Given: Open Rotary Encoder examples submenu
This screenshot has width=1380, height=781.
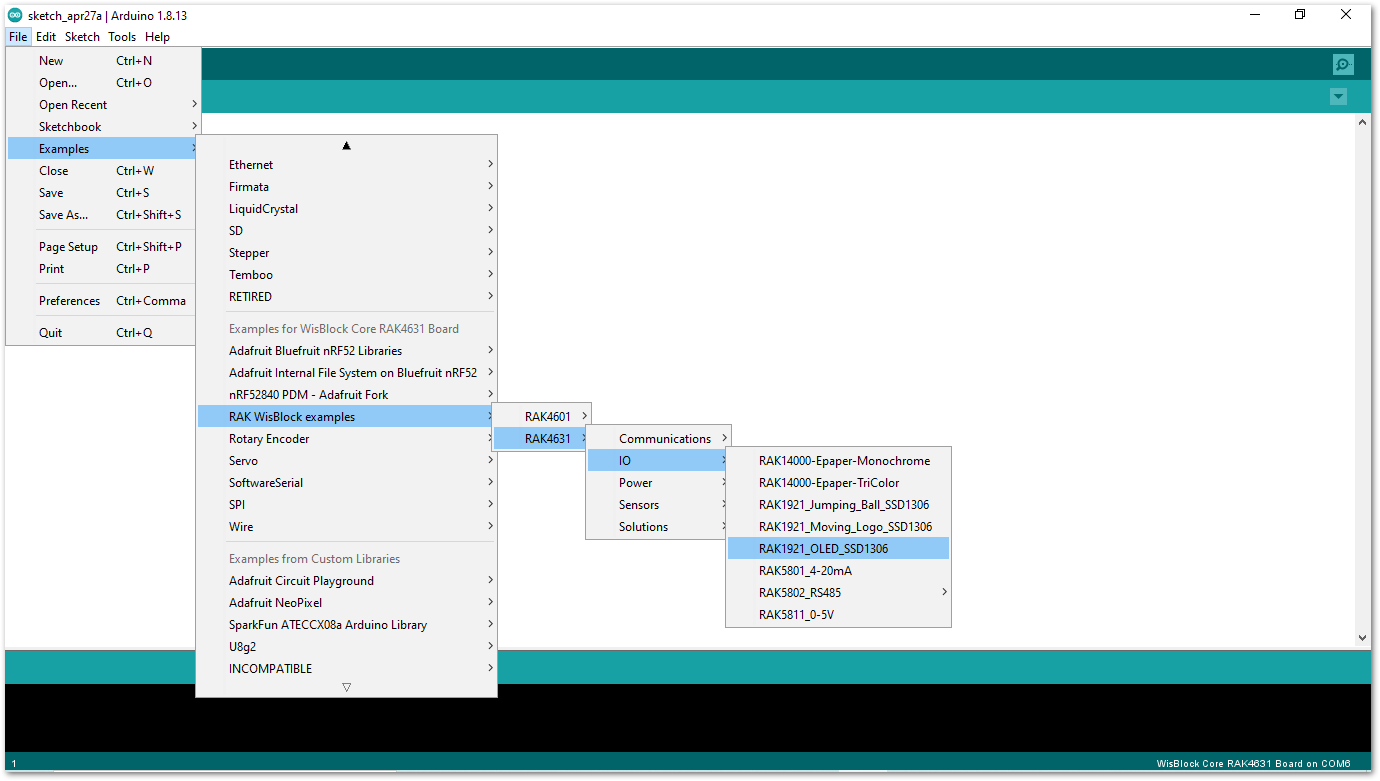Looking at the screenshot, I should coord(346,439).
